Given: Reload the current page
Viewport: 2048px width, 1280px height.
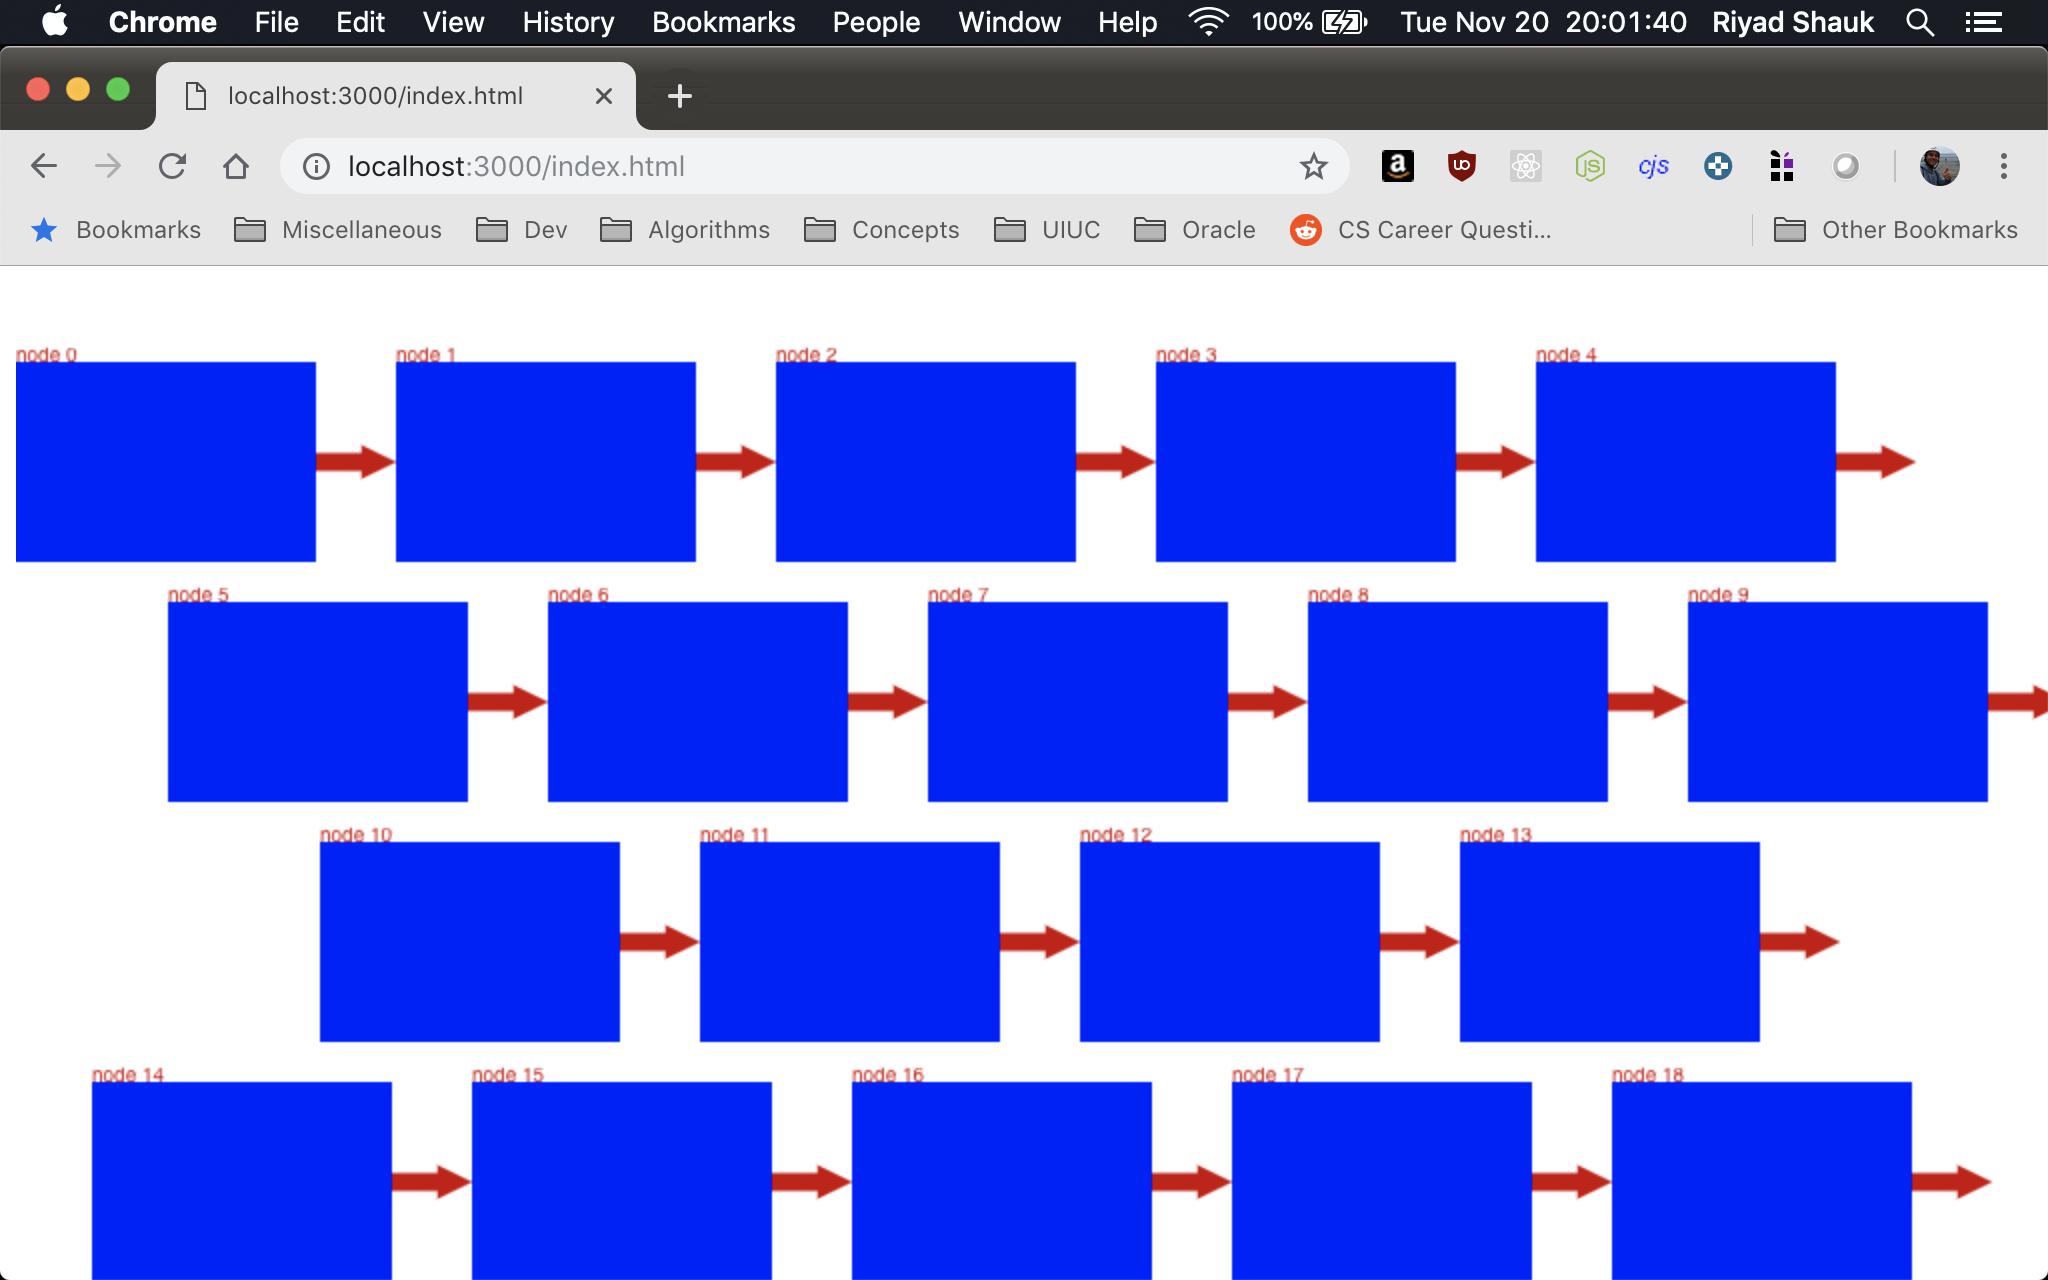Looking at the screenshot, I should 172,166.
